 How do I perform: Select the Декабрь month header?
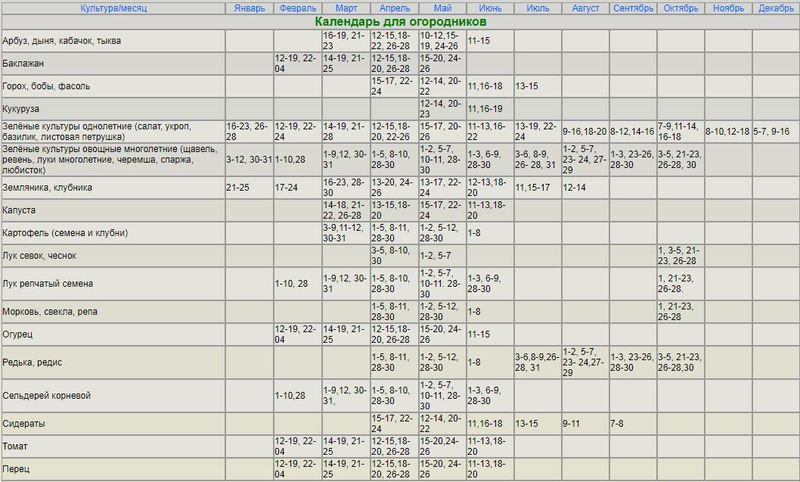774,7
